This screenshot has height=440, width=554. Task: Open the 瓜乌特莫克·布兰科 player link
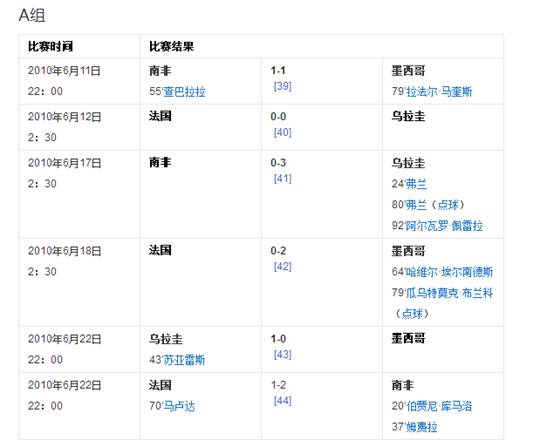[x=449, y=293]
